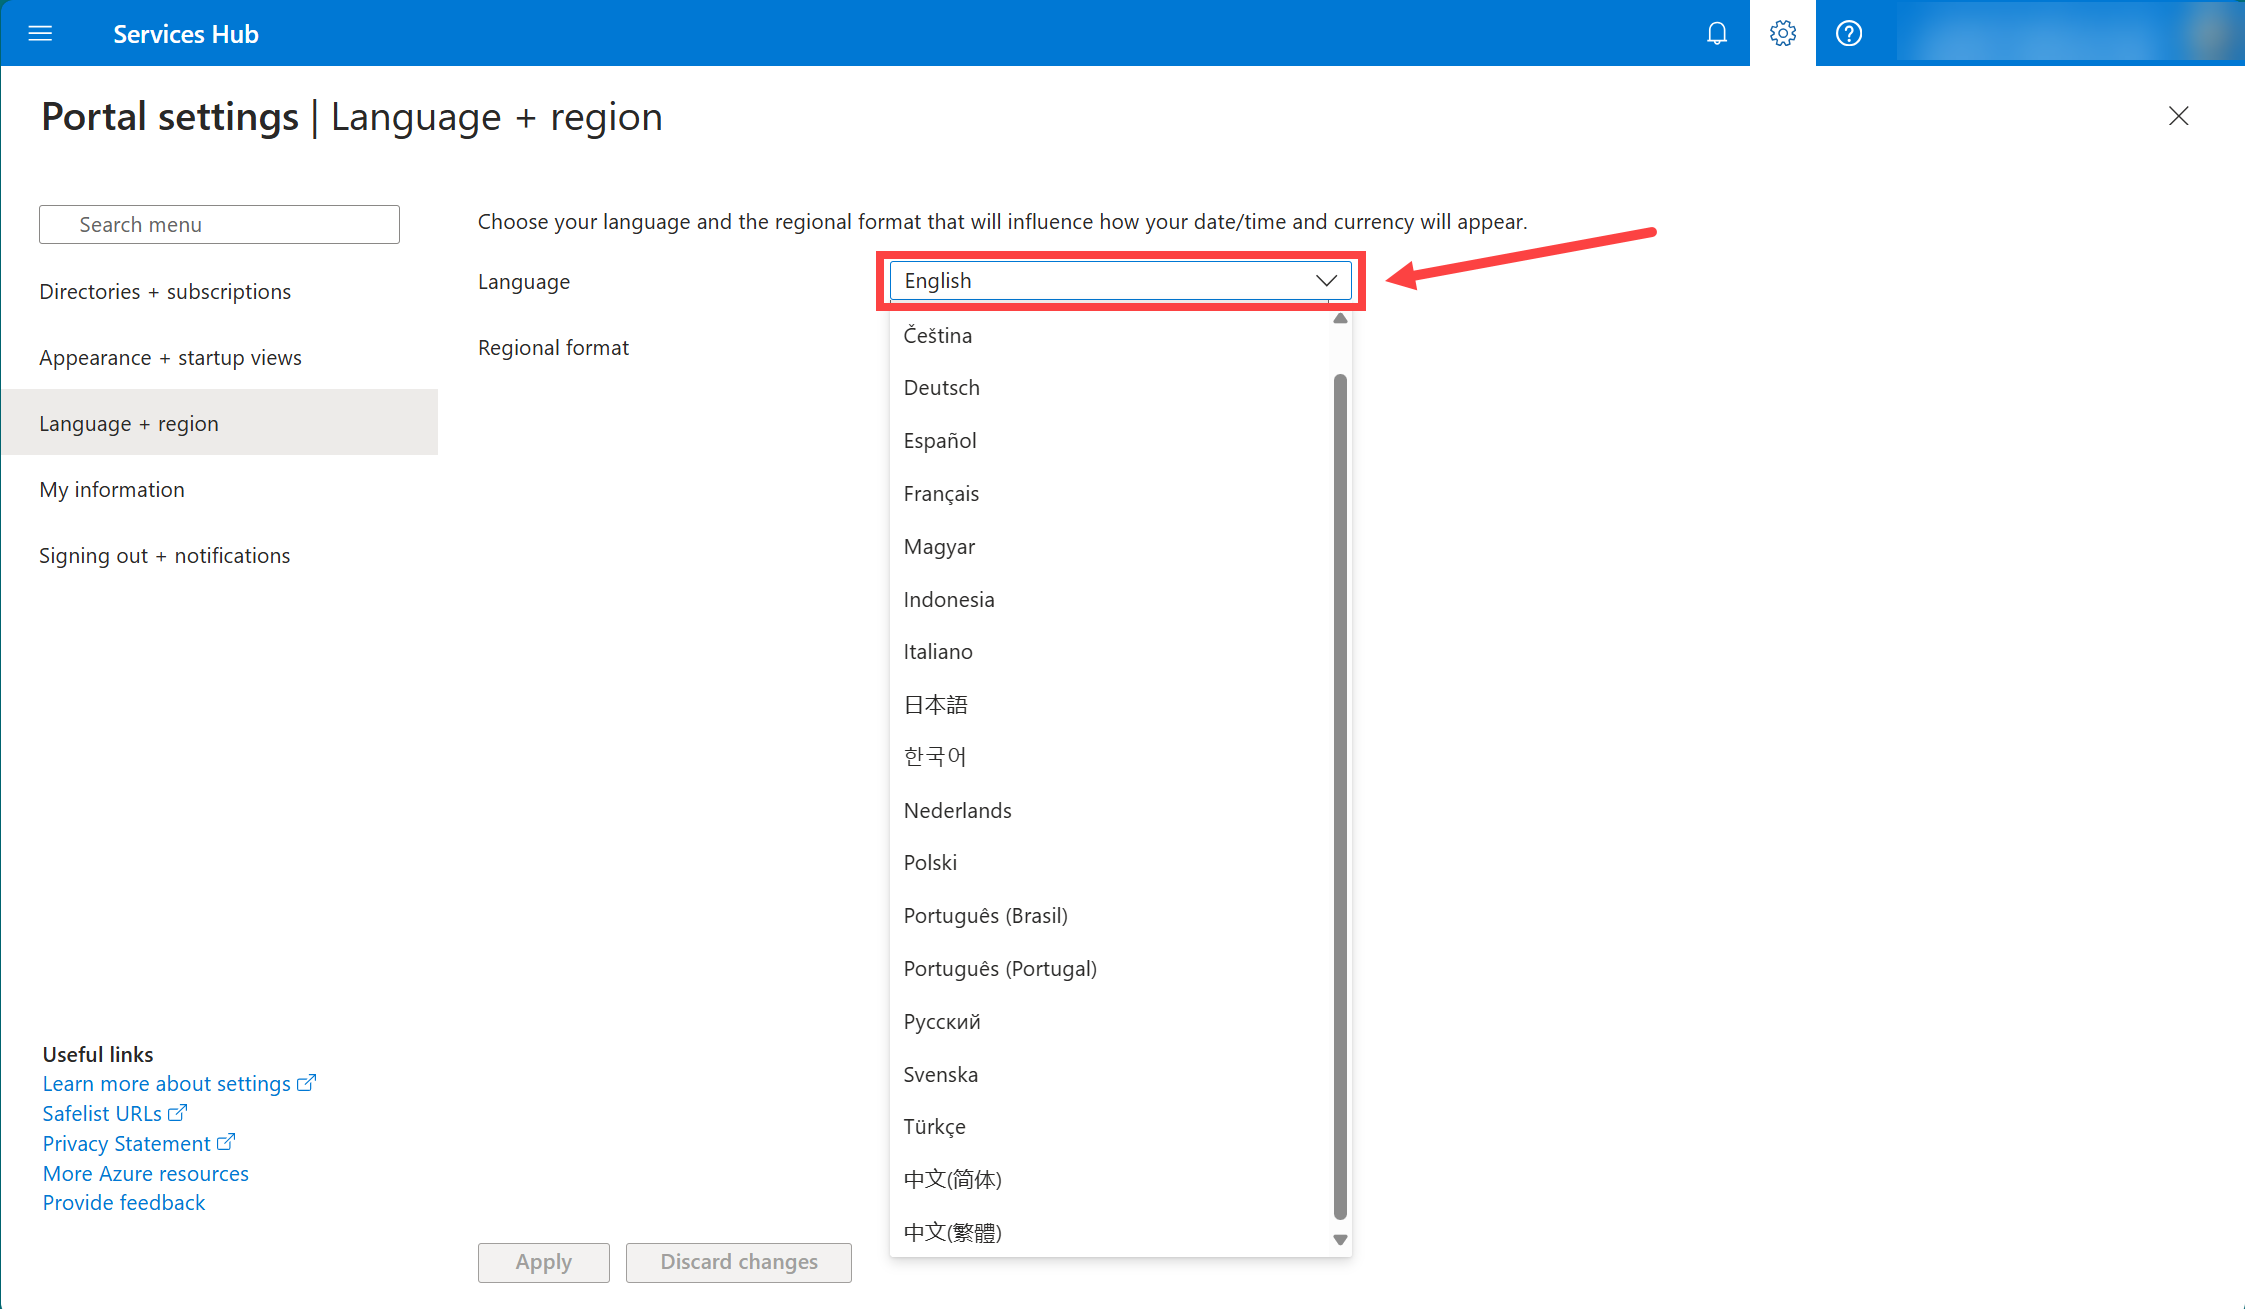
Task: Open Directories + subscriptions settings
Action: click(165, 292)
